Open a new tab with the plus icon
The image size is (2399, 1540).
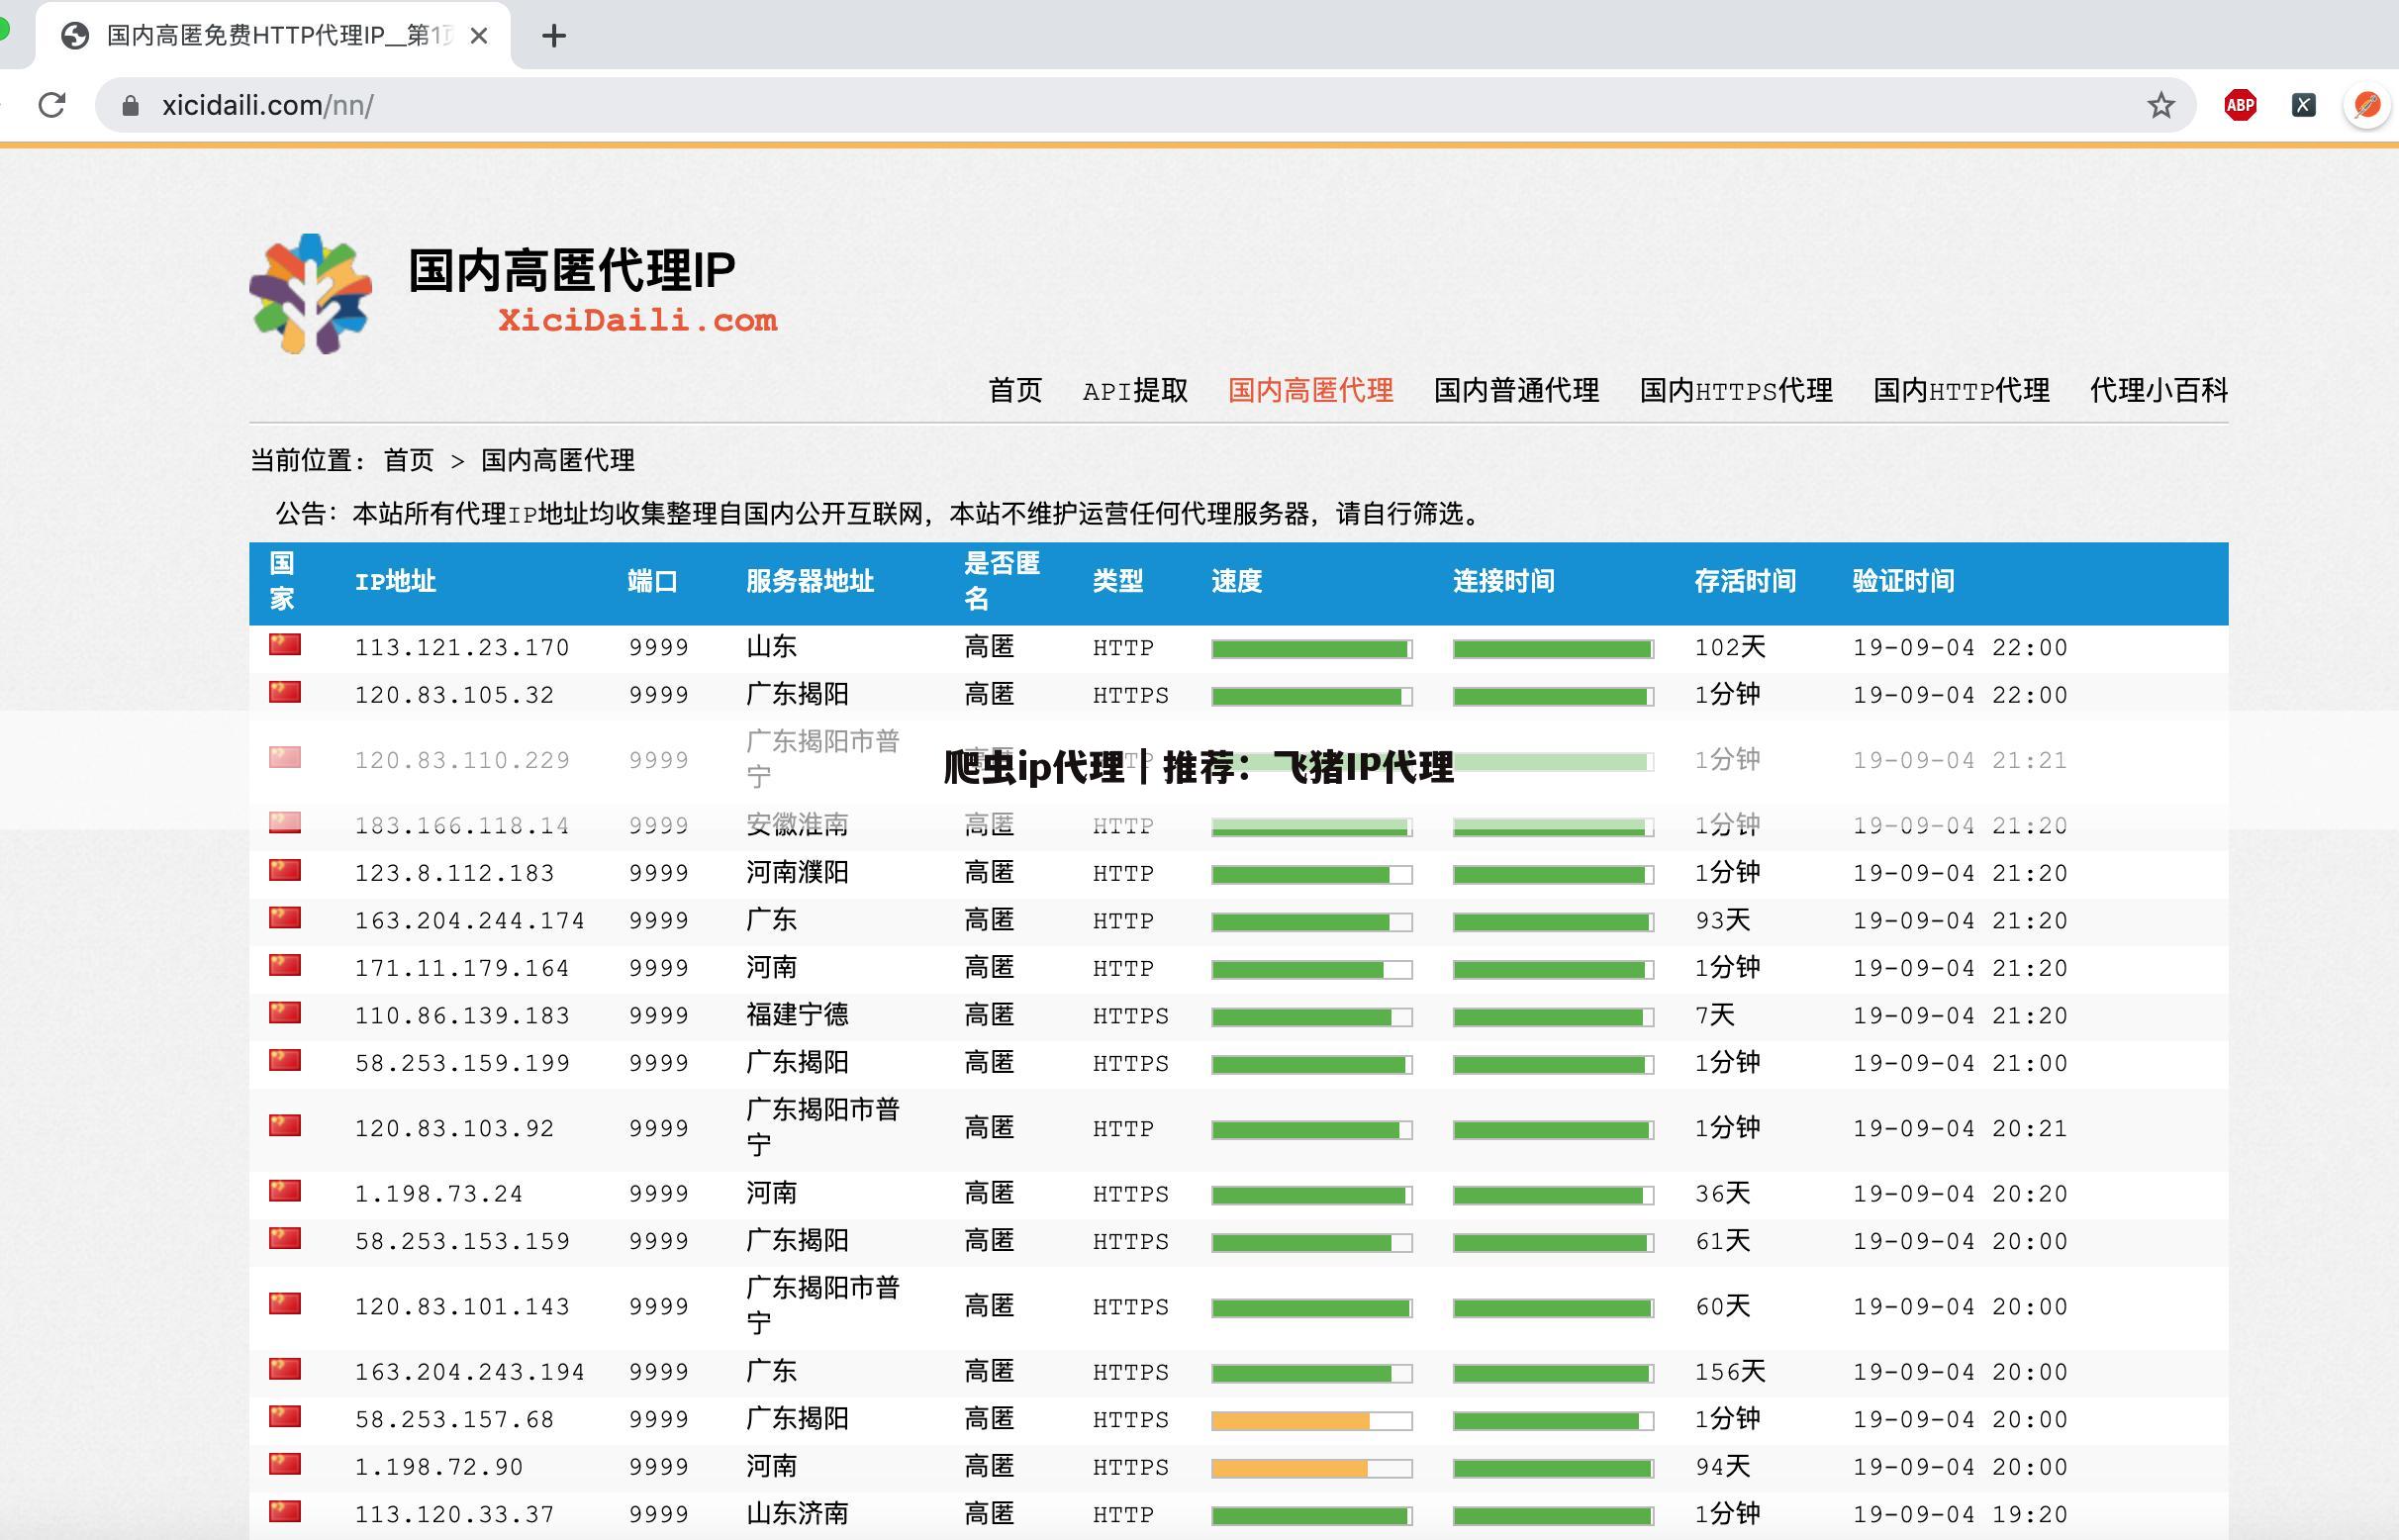click(x=554, y=36)
